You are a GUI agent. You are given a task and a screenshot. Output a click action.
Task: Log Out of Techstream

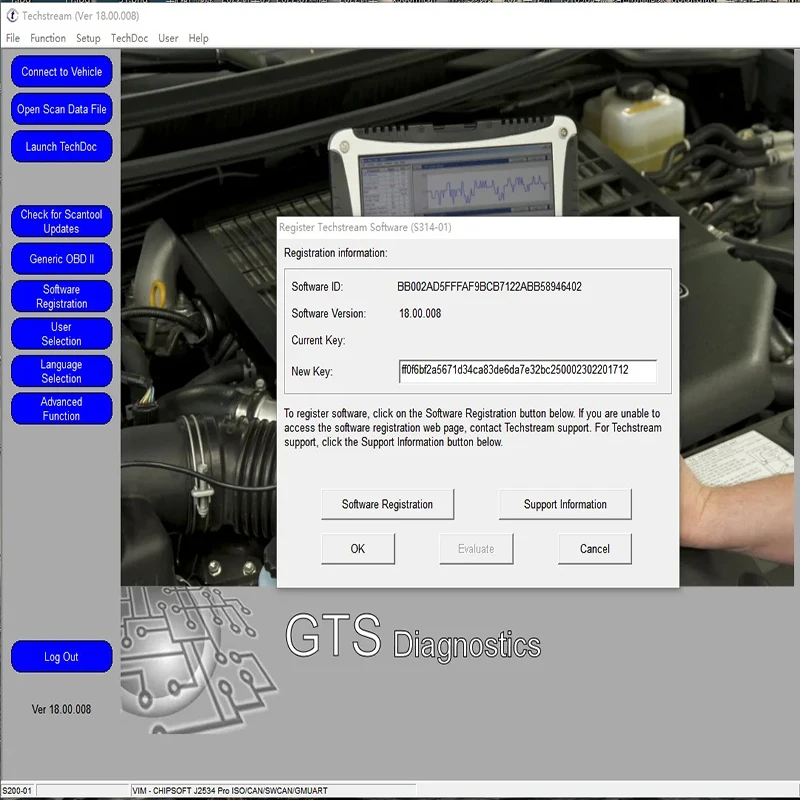click(x=62, y=657)
